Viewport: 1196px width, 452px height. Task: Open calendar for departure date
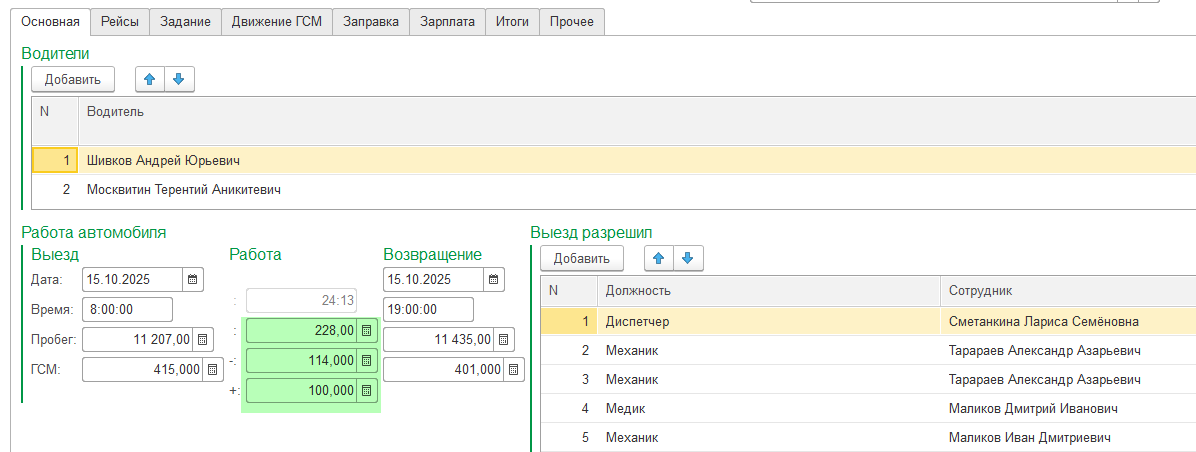pyautogui.click(x=194, y=279)
